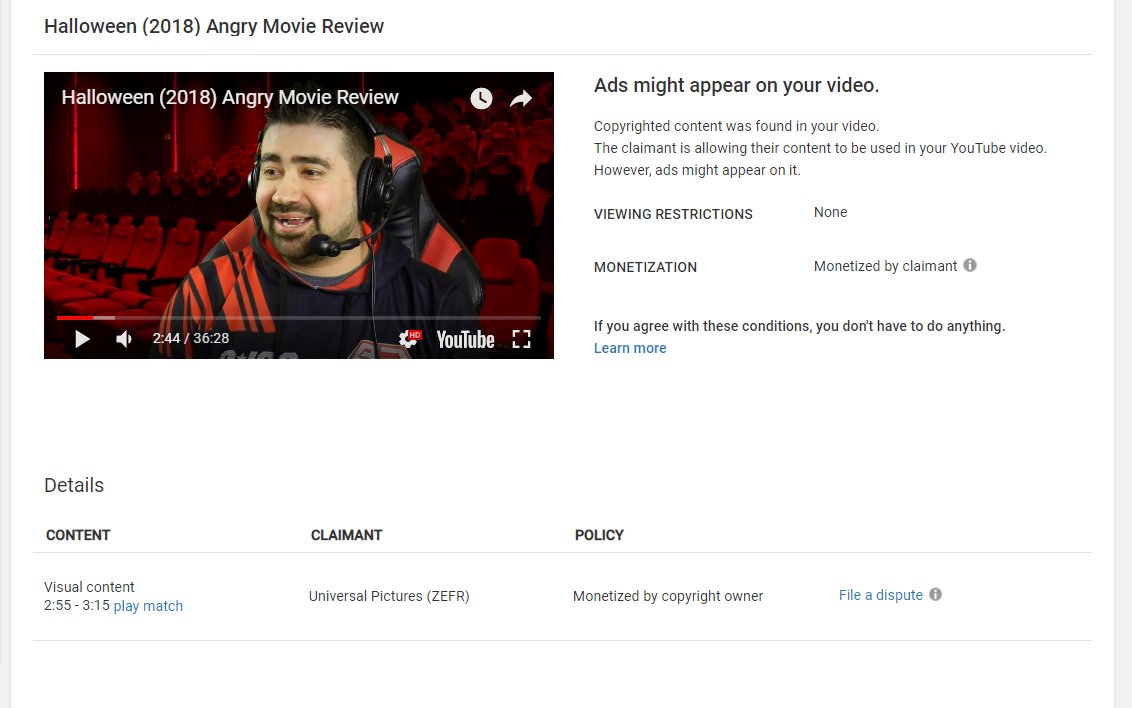The width and height of the screenshot is (1132, 708).
Task: Click the POLICY column header
Action: click(599, 535)
